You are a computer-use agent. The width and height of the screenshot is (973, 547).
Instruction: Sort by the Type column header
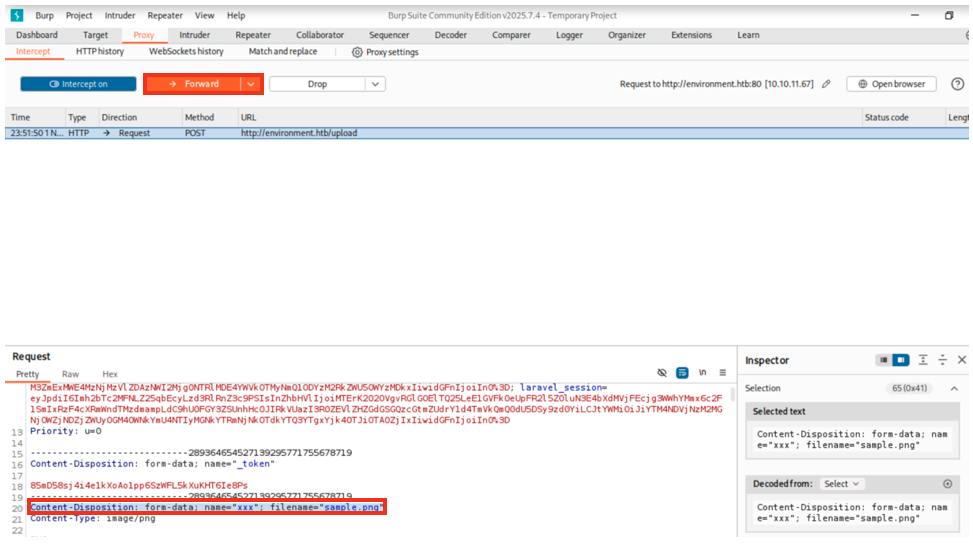pyautogui.click(x=77, y=117)
